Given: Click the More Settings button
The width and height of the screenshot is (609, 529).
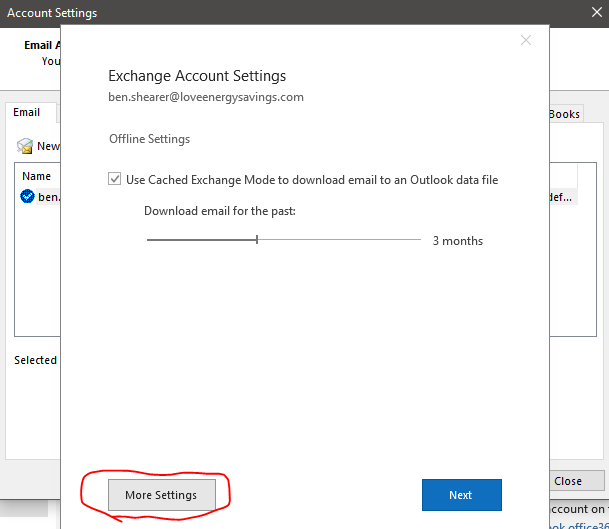Looking at the screenshot, I should [162, 494].
